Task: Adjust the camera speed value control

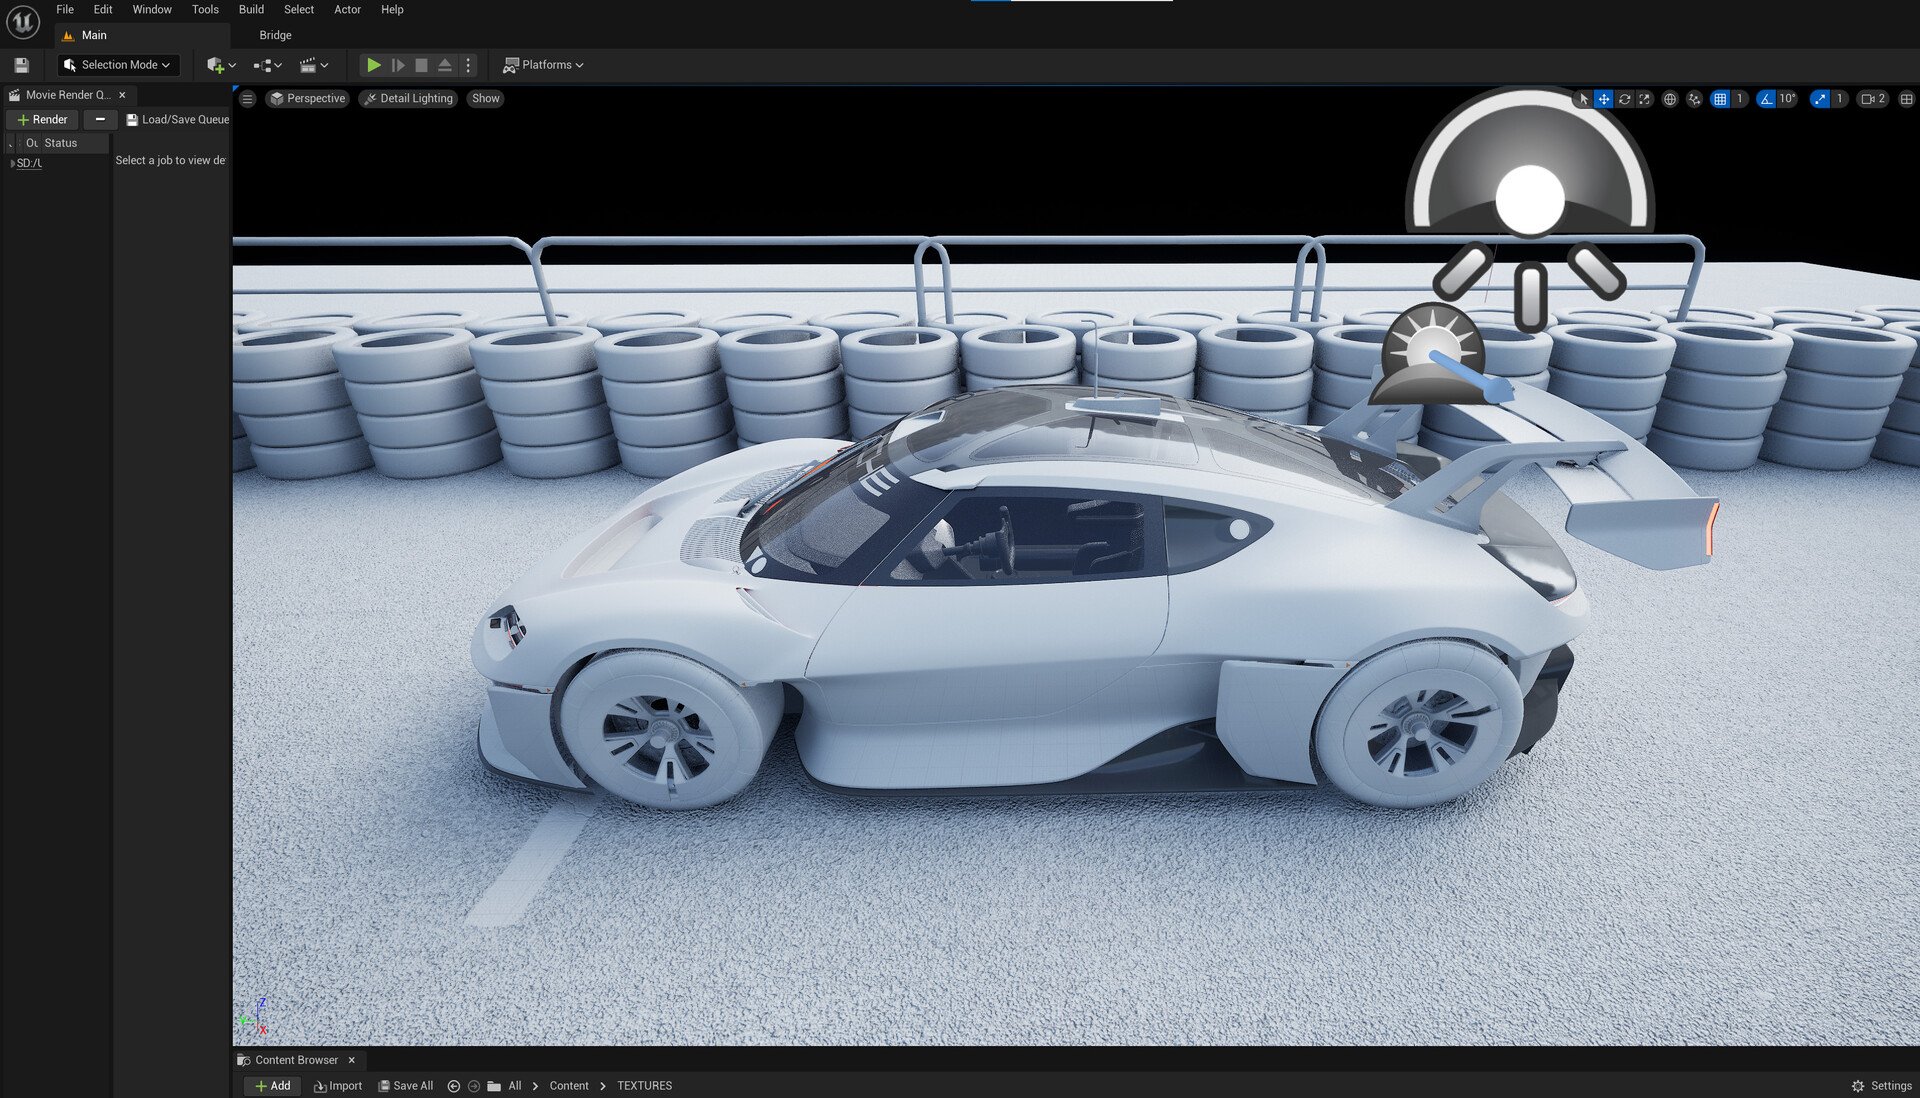Action: [x=1872, y=99]
